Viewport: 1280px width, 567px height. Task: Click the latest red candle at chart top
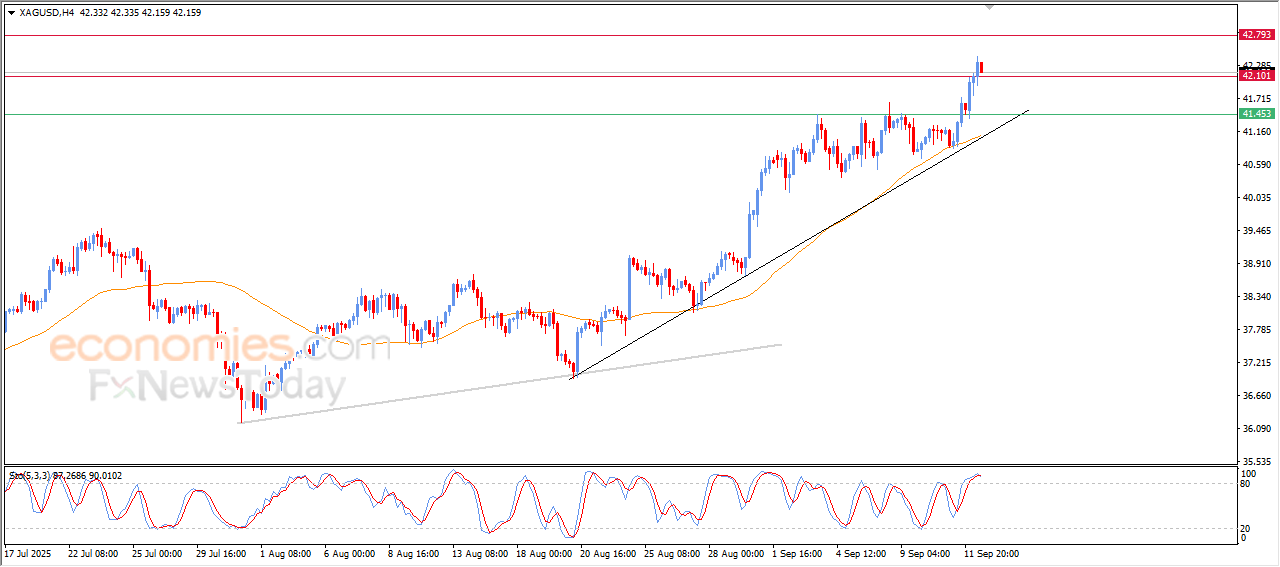[982, 67]
